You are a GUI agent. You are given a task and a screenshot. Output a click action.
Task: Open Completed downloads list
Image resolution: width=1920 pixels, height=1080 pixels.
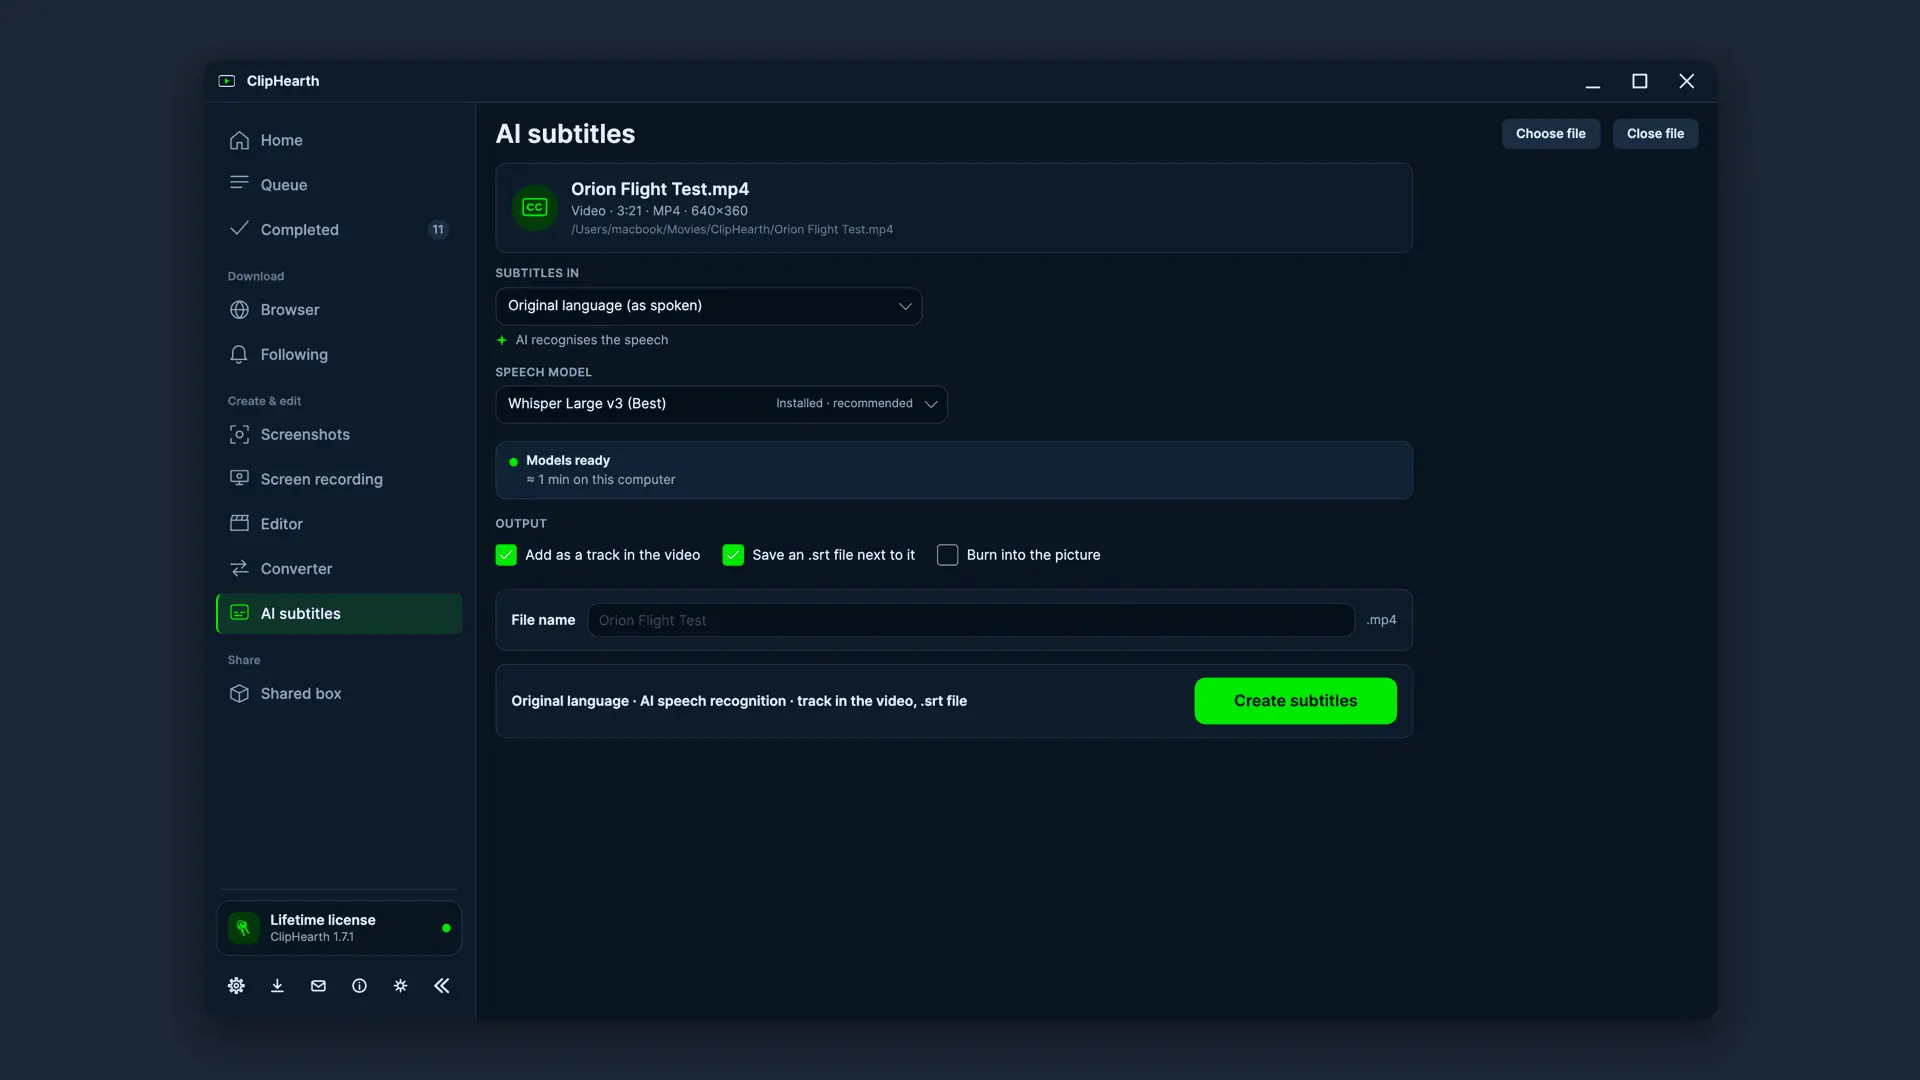point(339,230)
